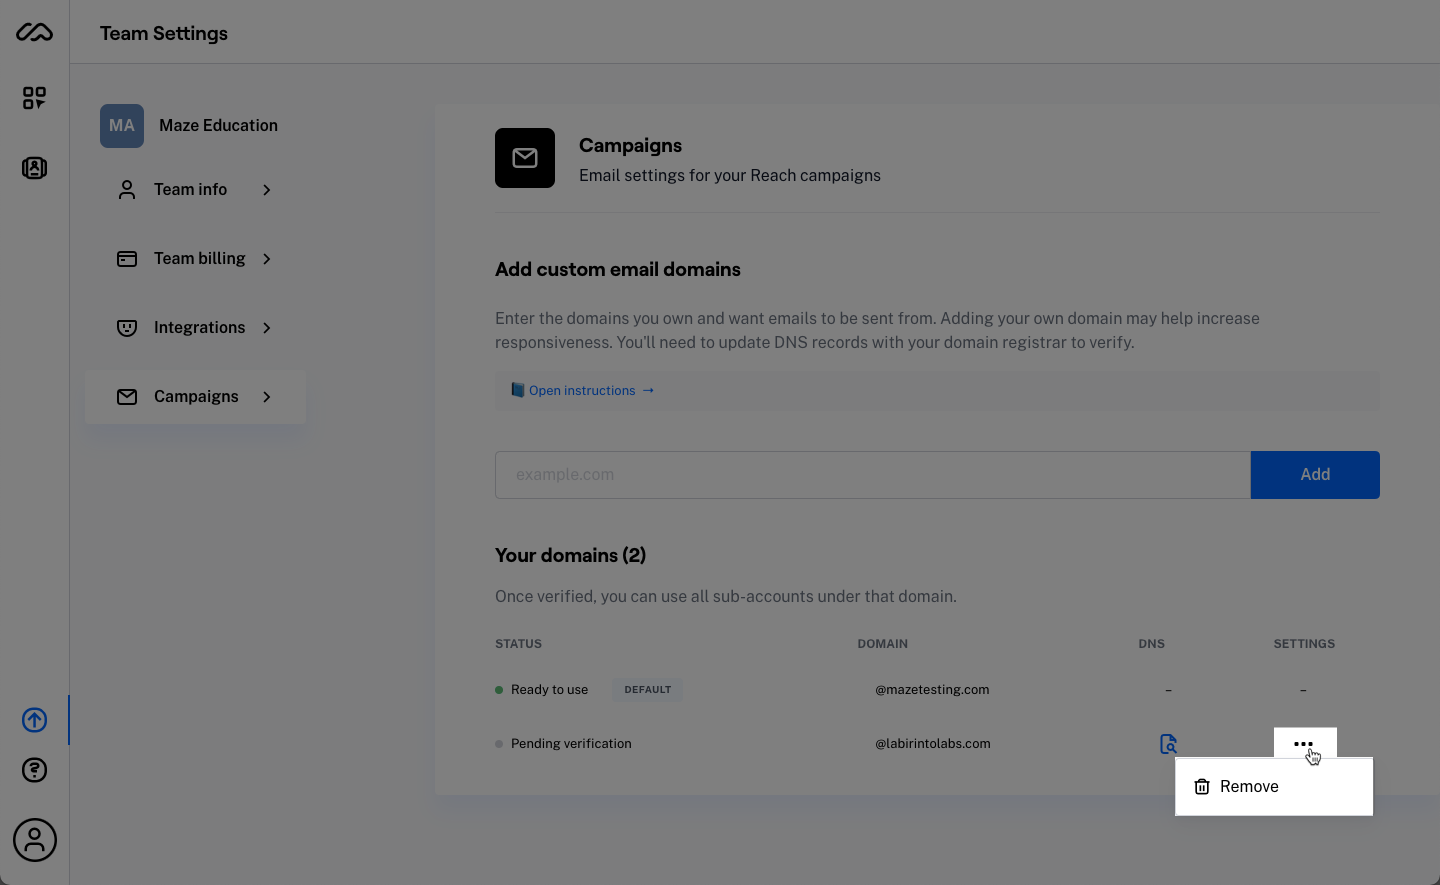Click the blue upgrade arrow icon

tap(34, 720)
